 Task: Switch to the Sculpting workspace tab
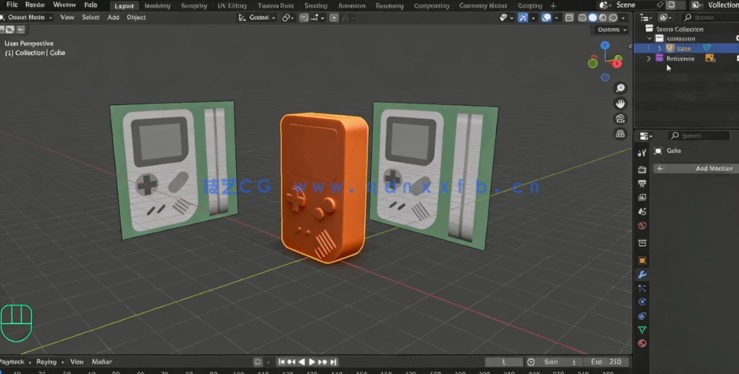[194, 6]
